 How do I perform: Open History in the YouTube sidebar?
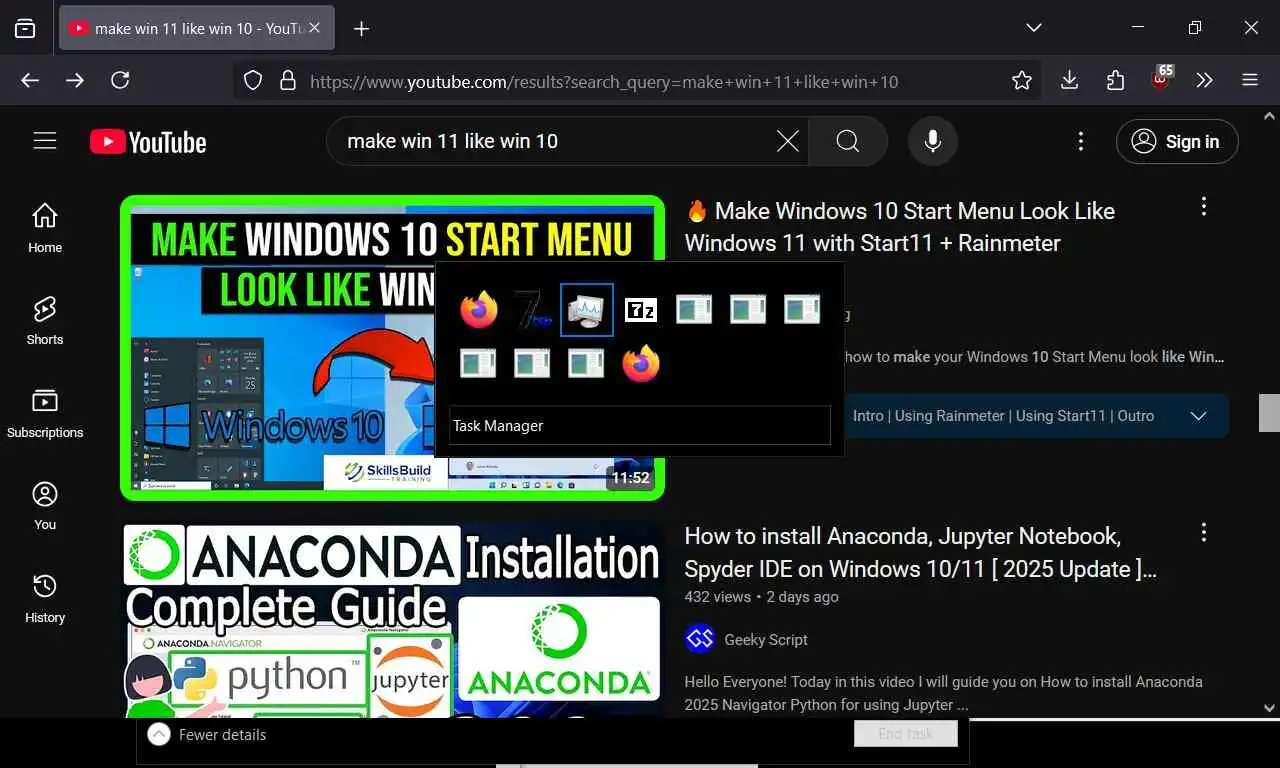click(45, 598)
